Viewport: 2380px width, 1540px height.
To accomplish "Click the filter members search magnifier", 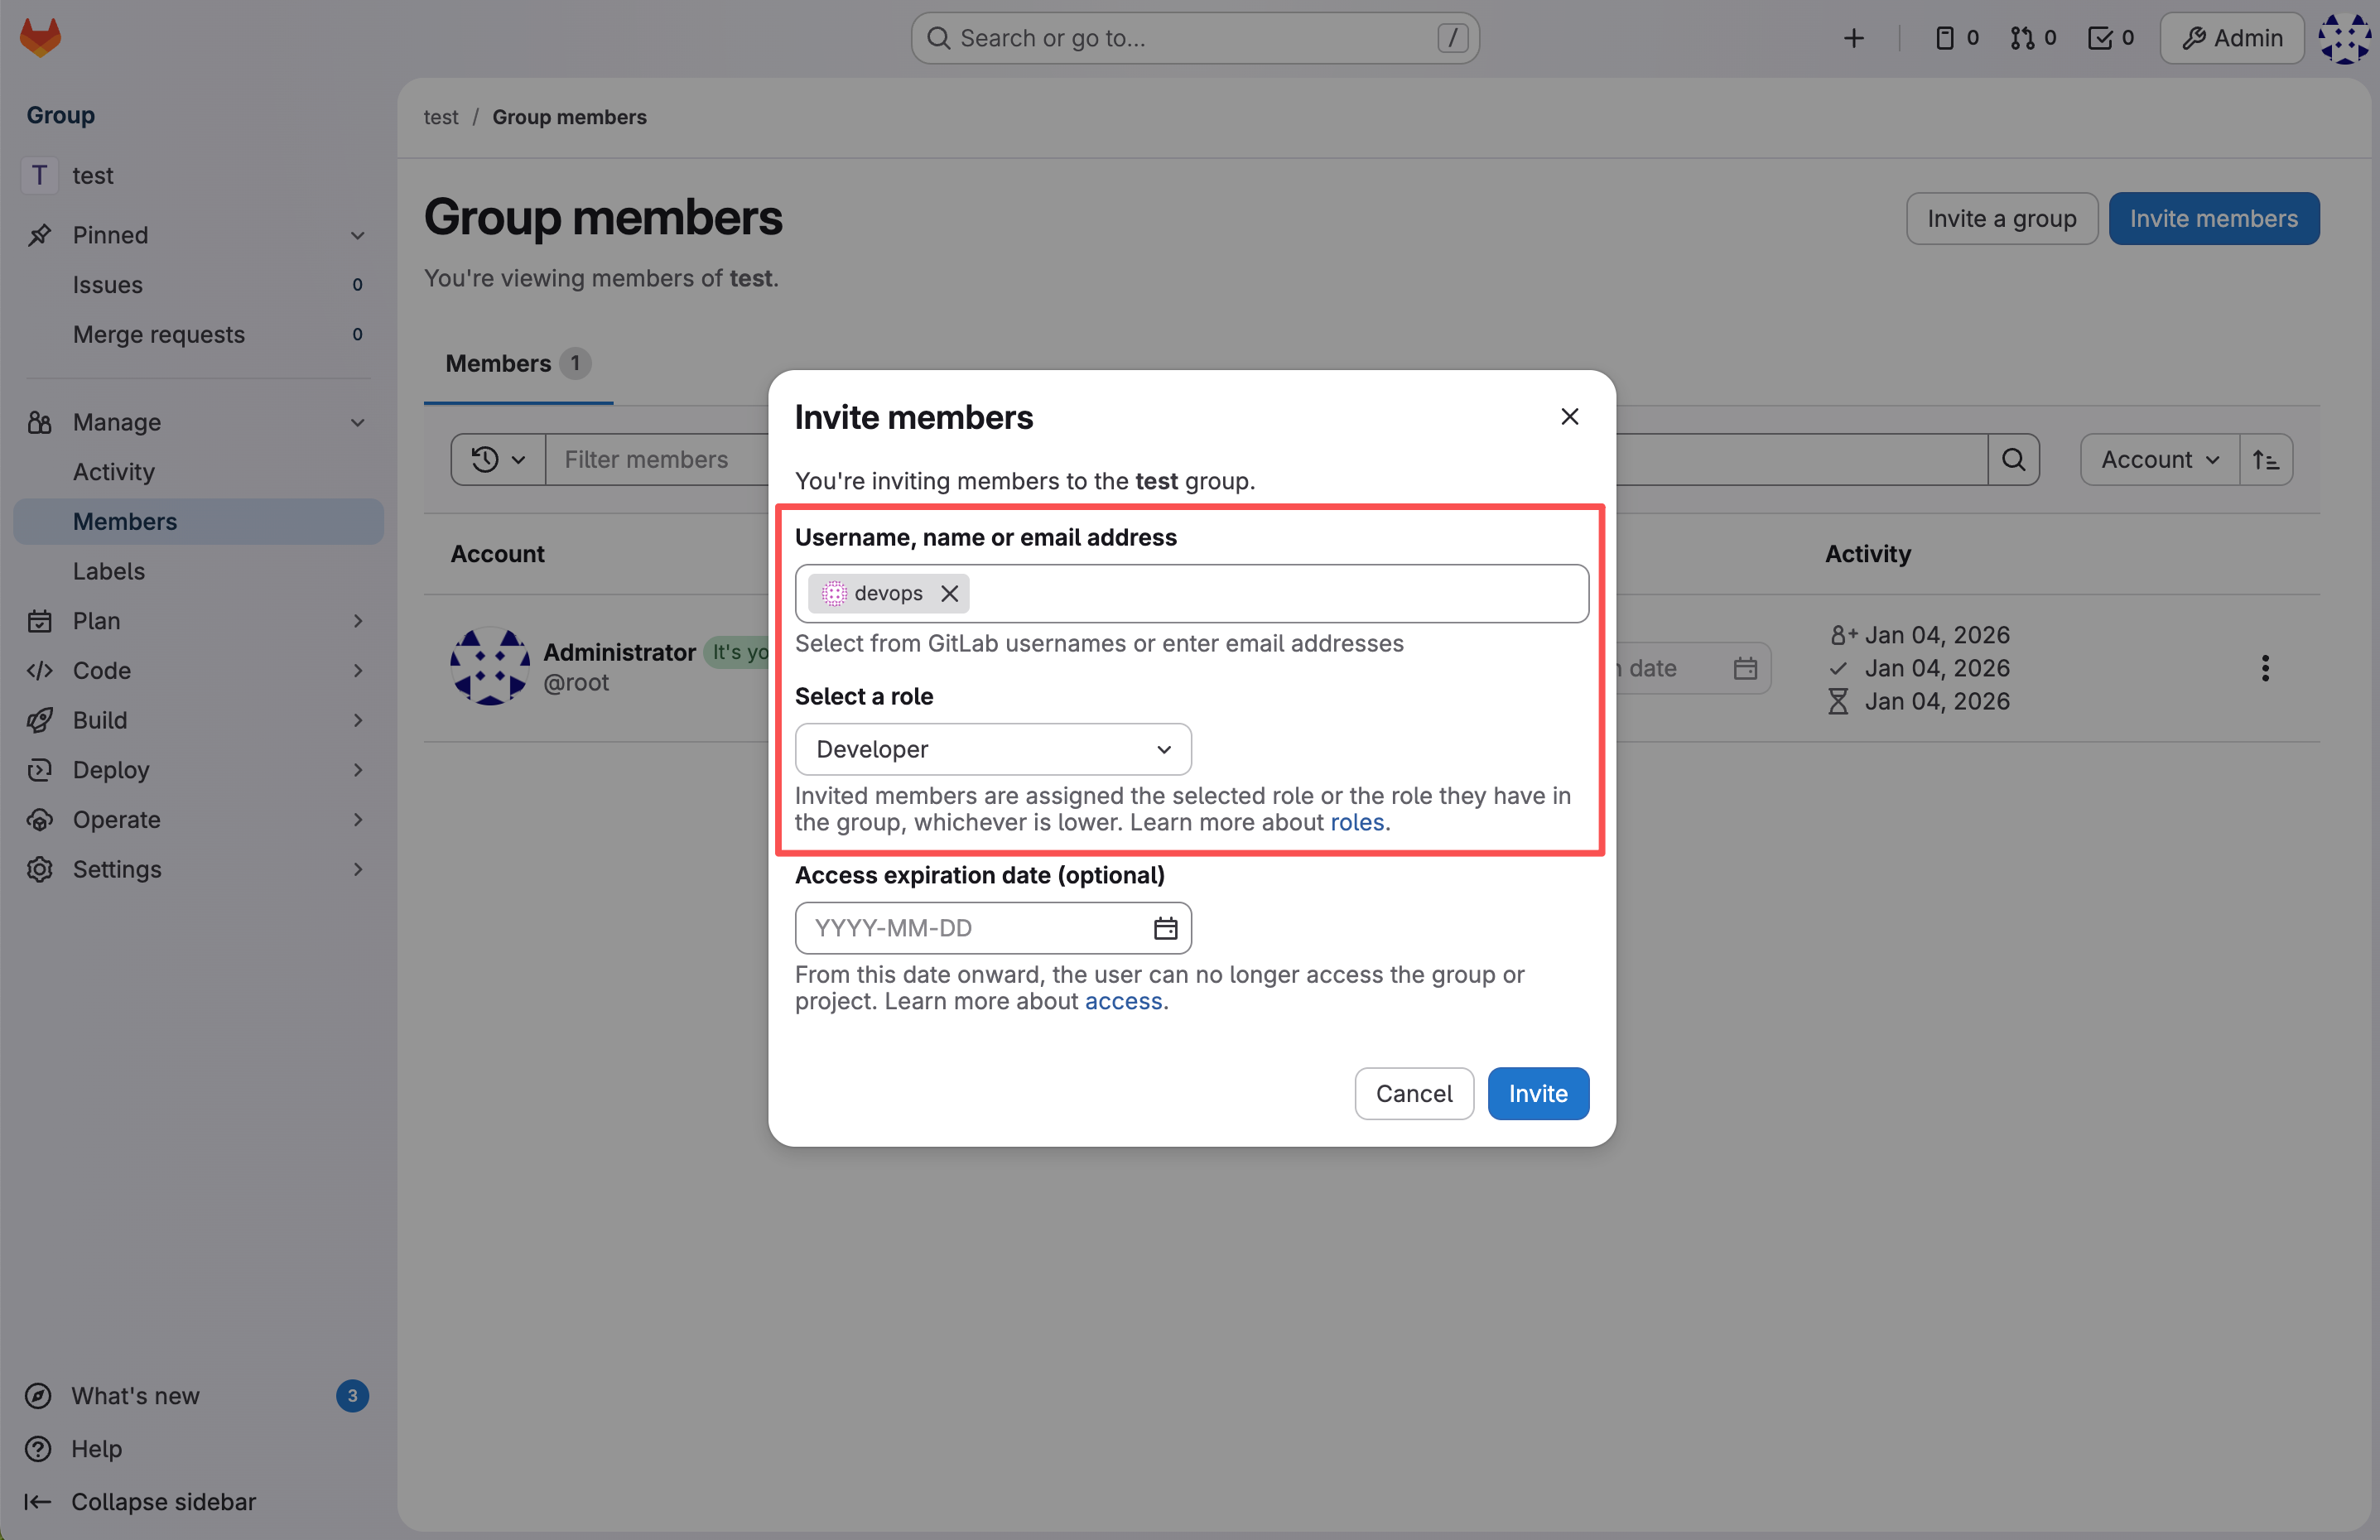I will (x=2013, y=459).
